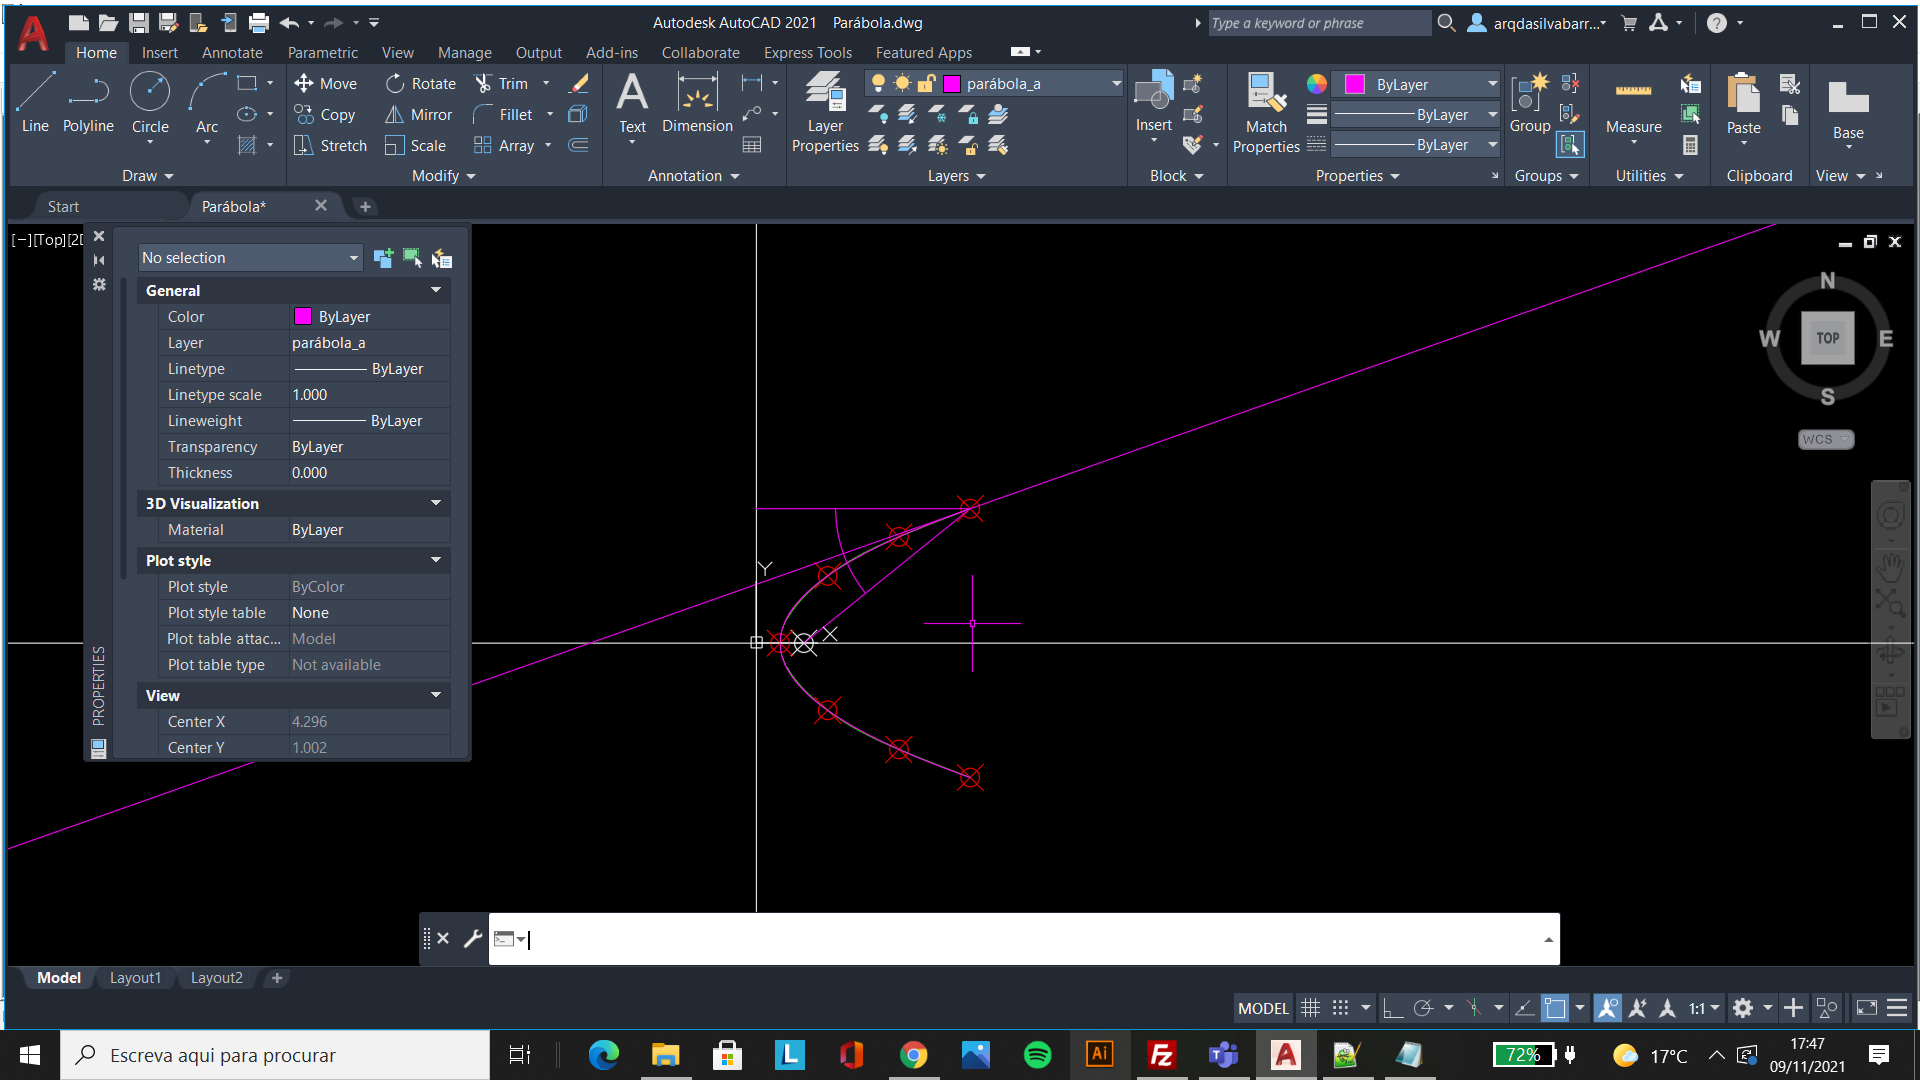Toggle grid display in status bar
This screenshot has height=1080, width=1920.
tap(1310, 1008)
